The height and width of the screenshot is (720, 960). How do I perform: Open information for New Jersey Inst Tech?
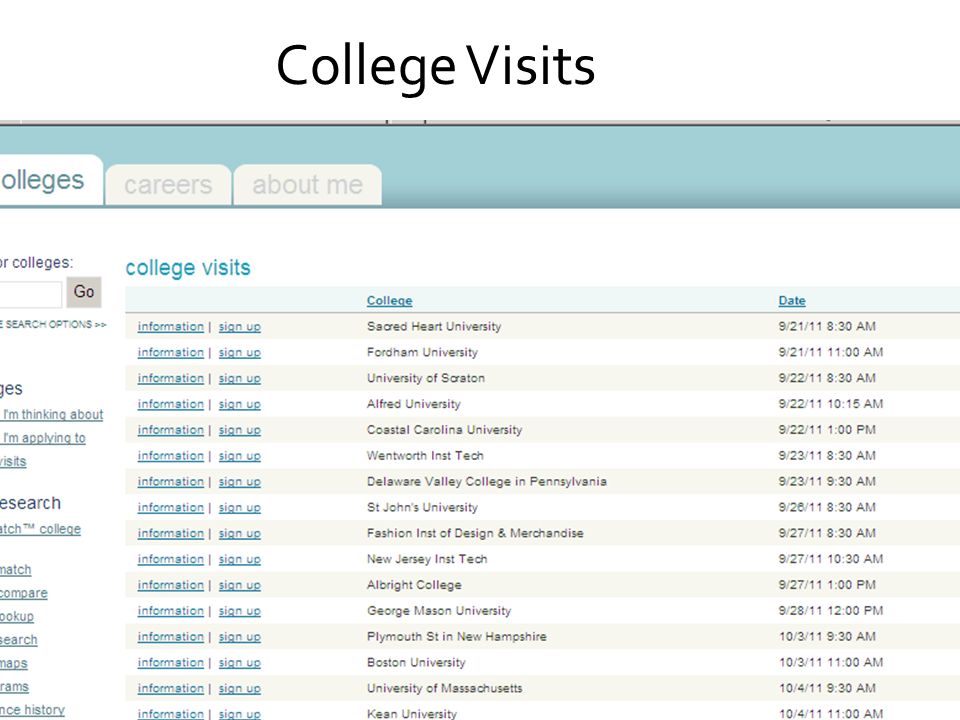171,559
